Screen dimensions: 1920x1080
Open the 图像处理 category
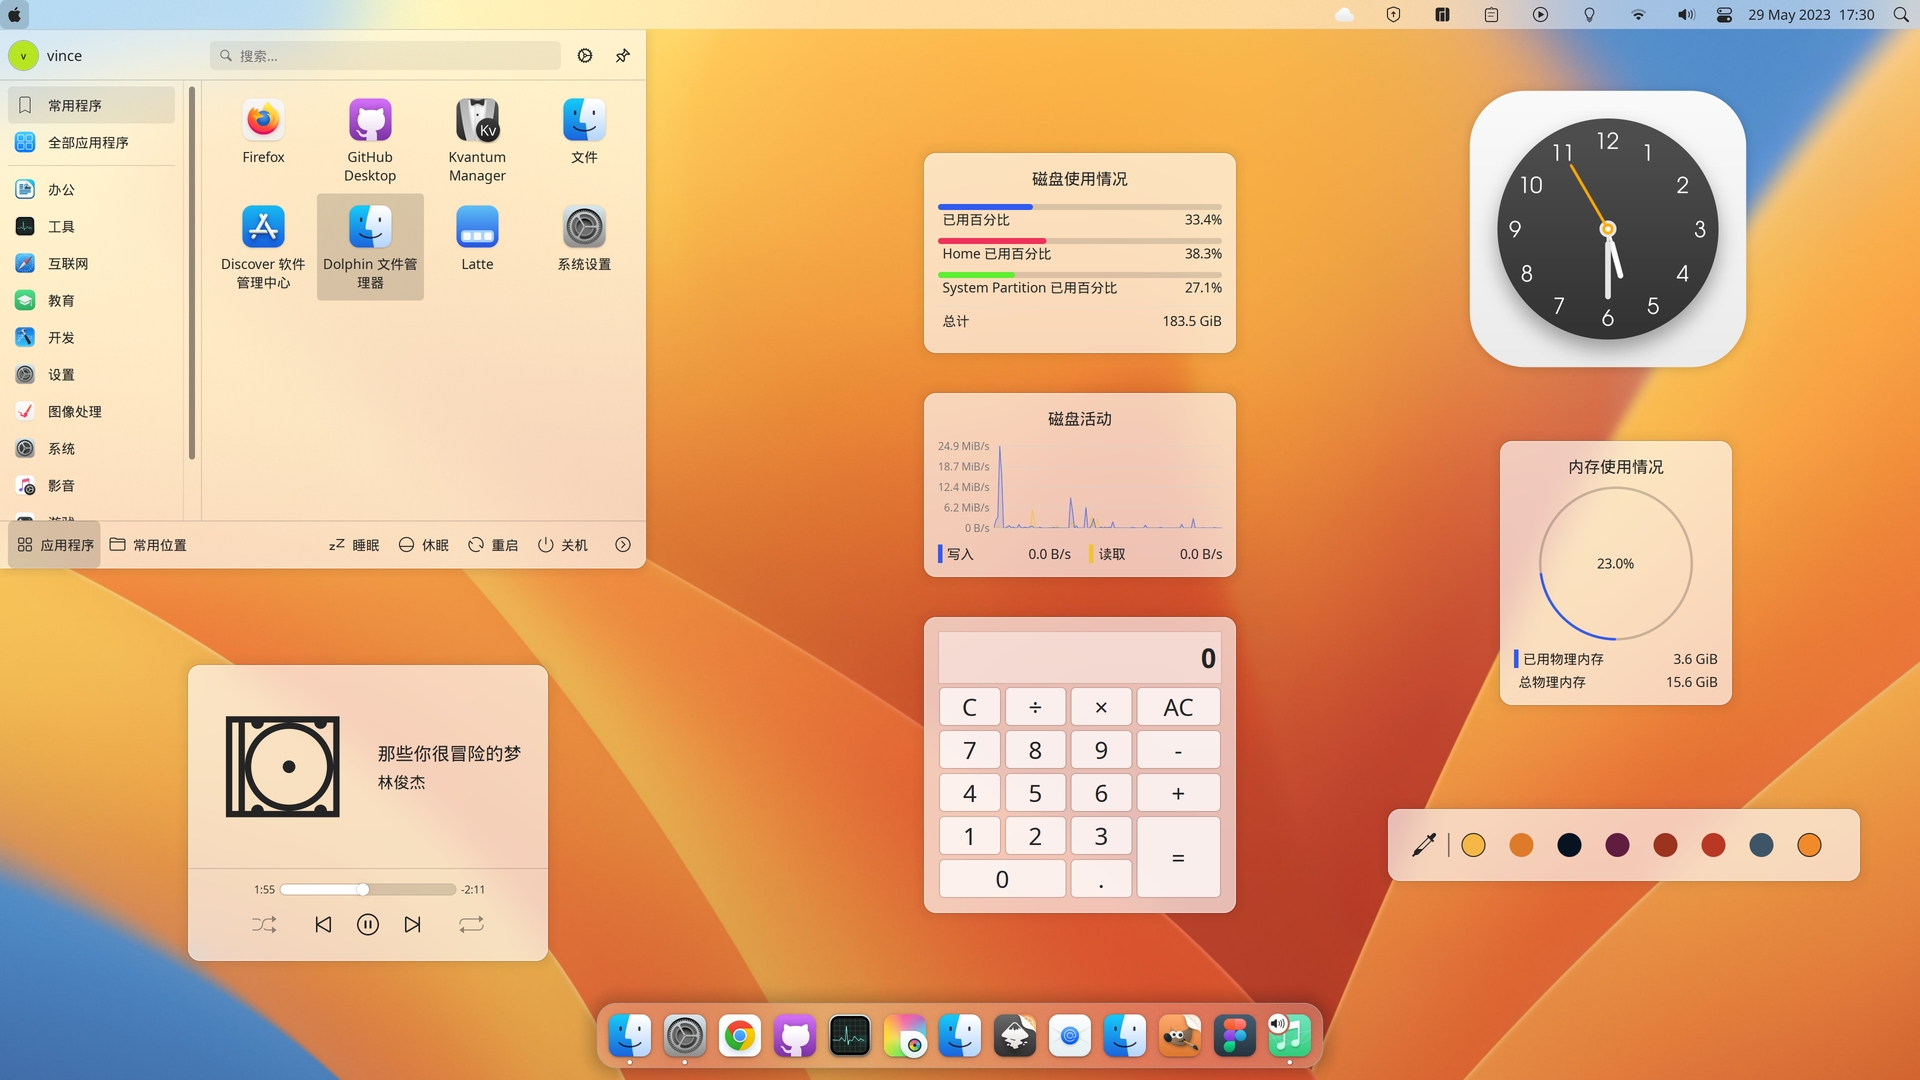[92, 412]
